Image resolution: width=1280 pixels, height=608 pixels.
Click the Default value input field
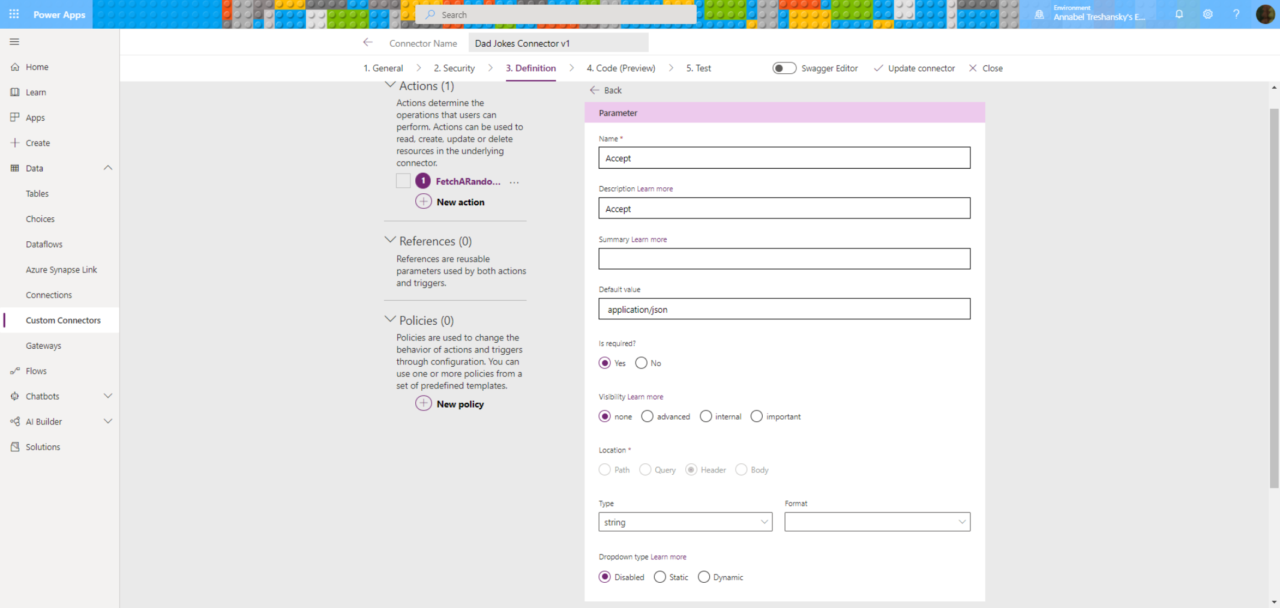click(784, 310)
